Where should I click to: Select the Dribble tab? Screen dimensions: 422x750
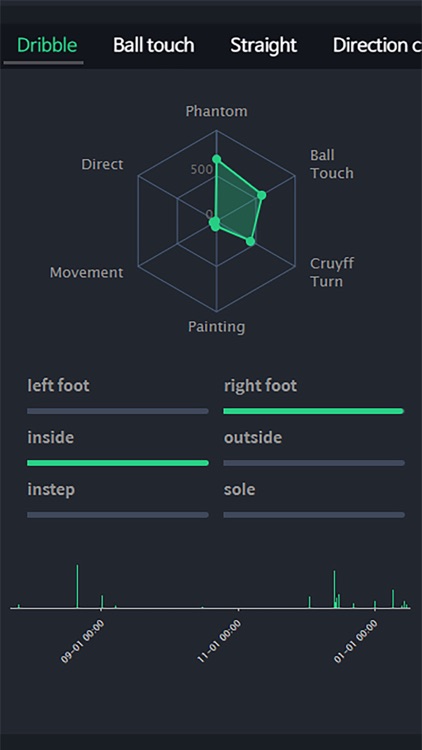coord(46,45)
